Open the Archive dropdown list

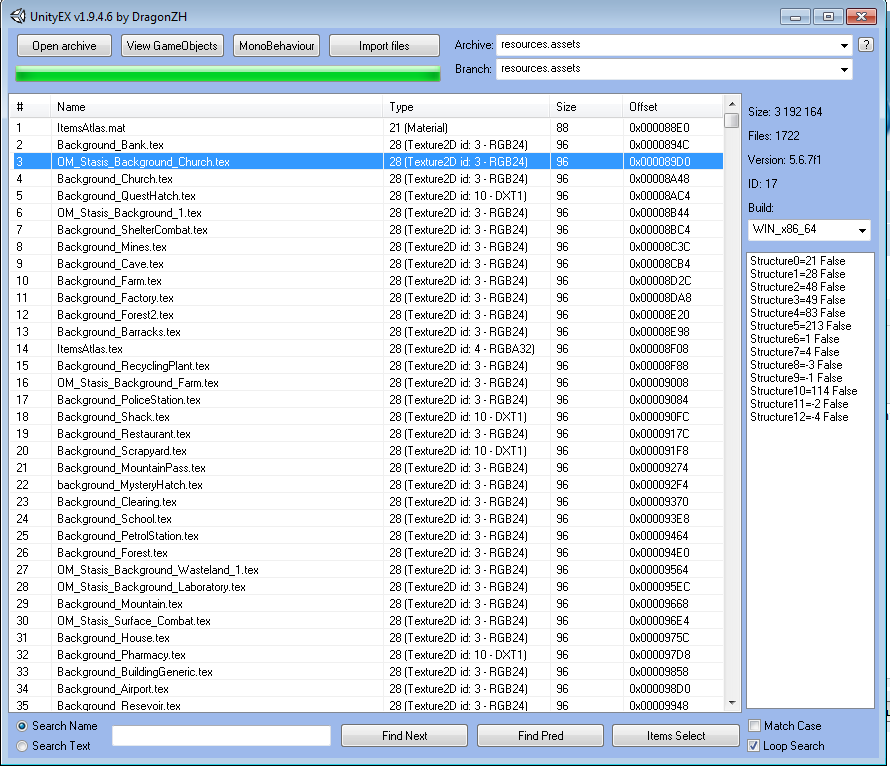click(x=844, y=45)
